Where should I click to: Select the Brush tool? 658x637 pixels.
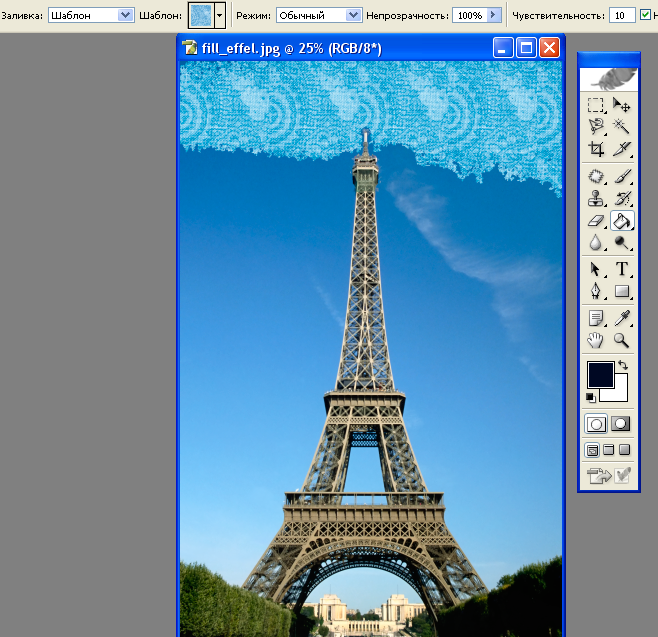(621, 176)
